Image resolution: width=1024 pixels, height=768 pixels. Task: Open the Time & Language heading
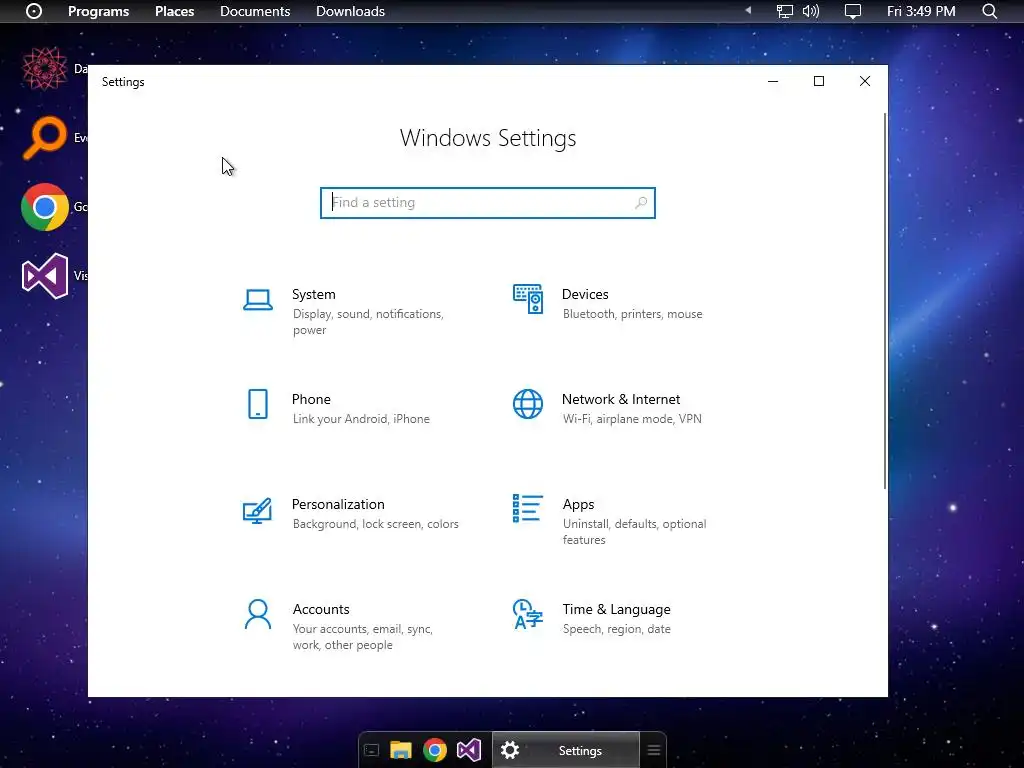[616, 609]
